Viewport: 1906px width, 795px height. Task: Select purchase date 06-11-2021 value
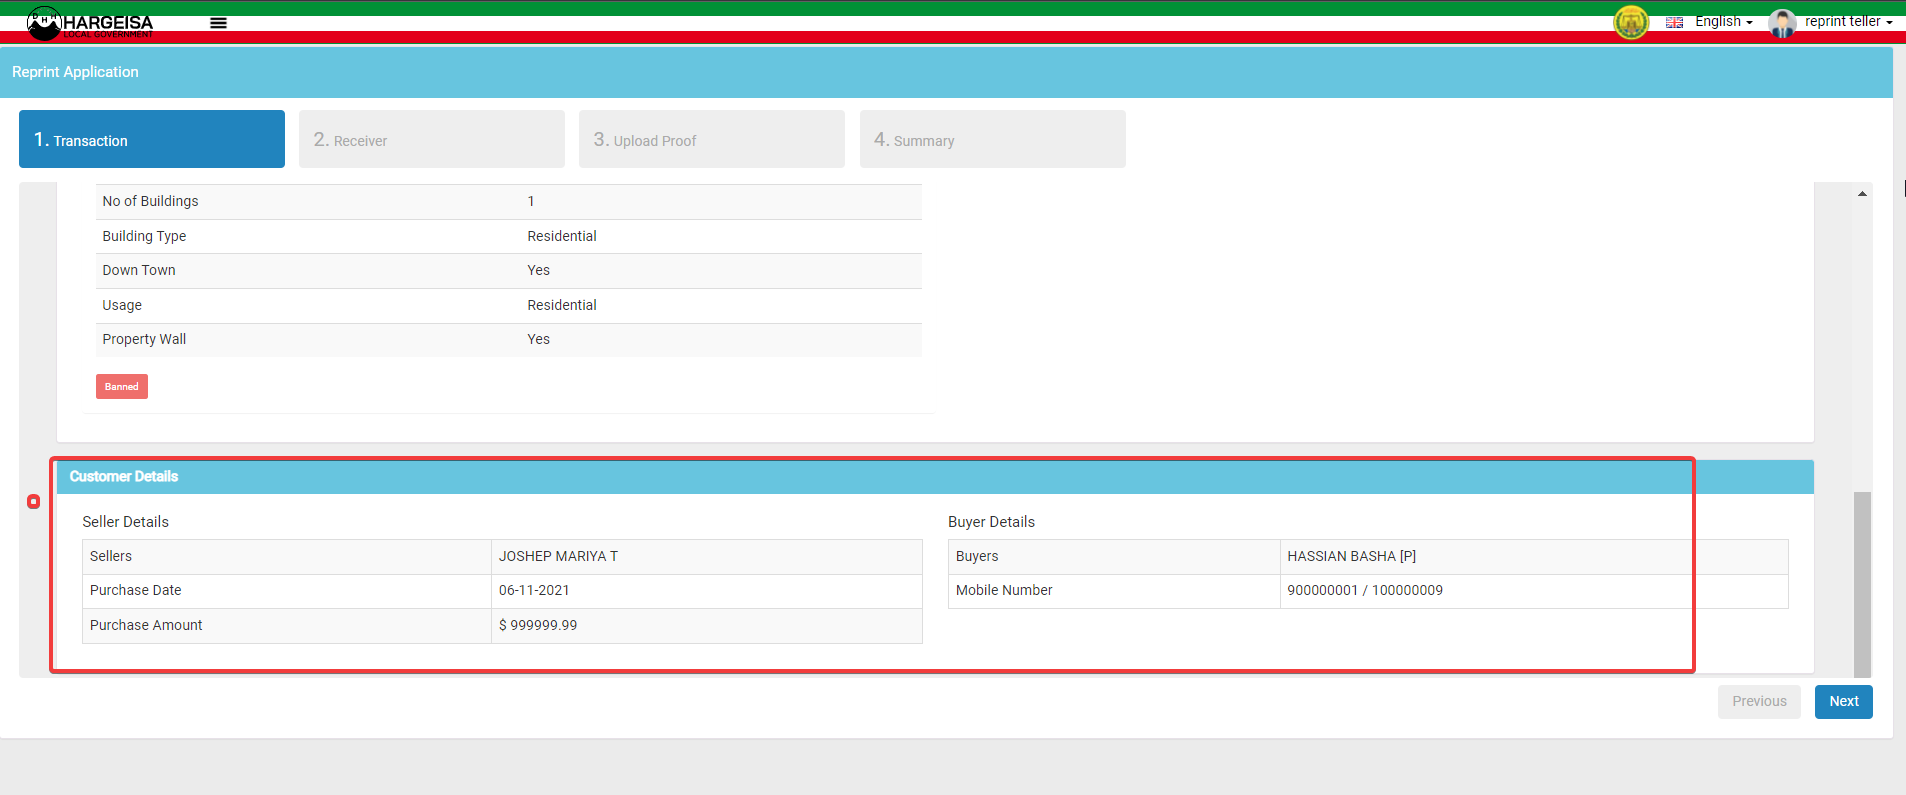point(534,590)
